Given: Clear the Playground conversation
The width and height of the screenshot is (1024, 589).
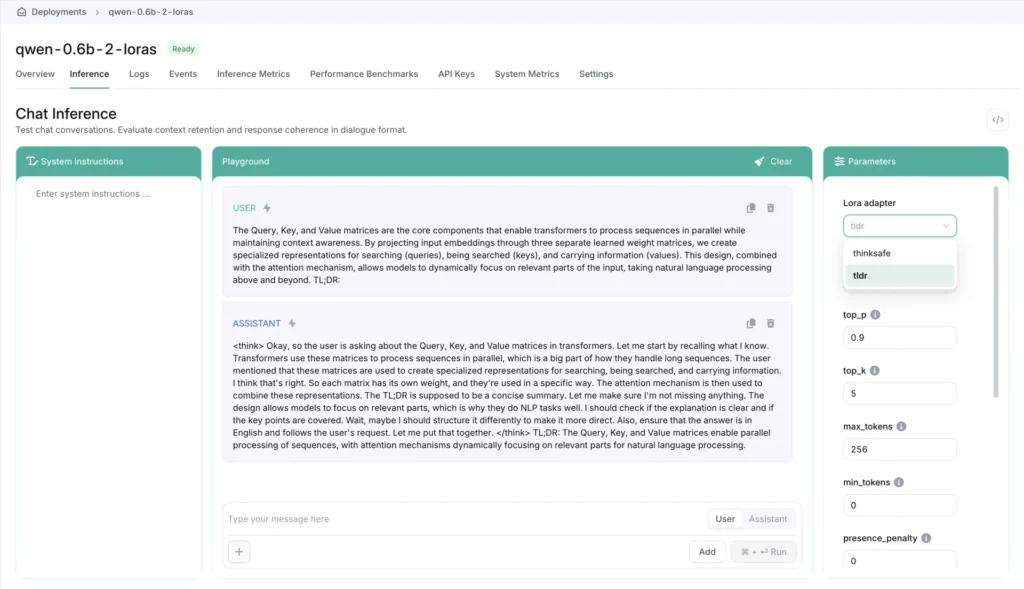Looking at the screenshot, I should tap(773, 161).
